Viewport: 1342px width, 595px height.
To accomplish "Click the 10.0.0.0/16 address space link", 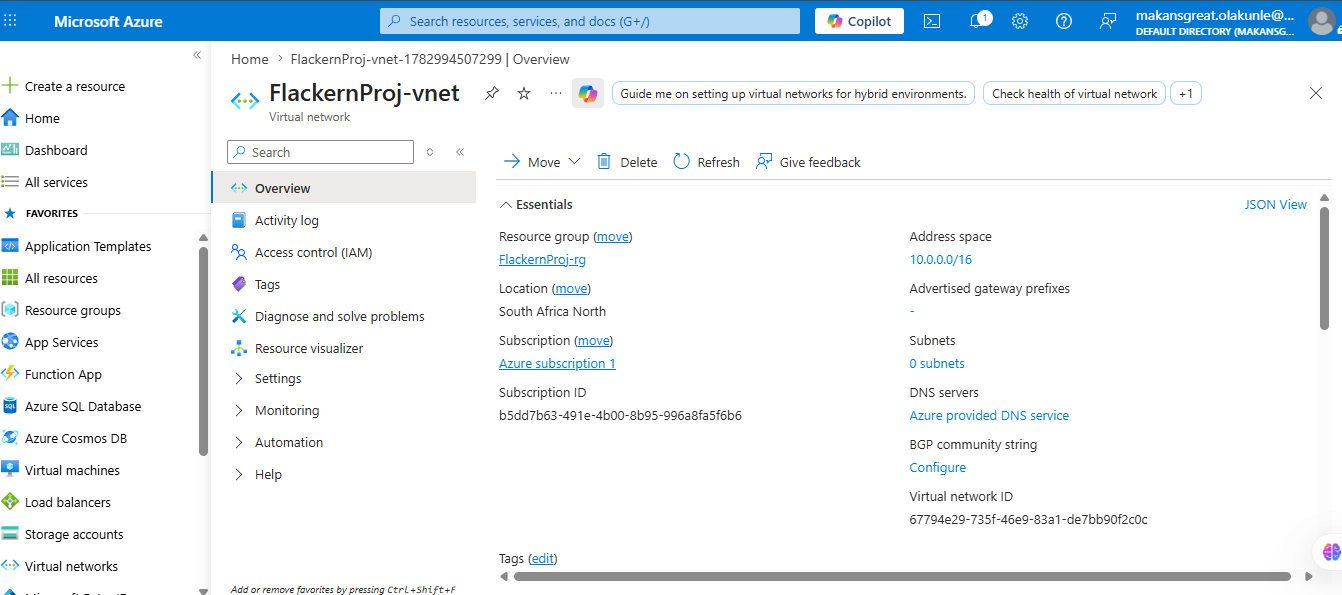I will [x=940, y=259].
